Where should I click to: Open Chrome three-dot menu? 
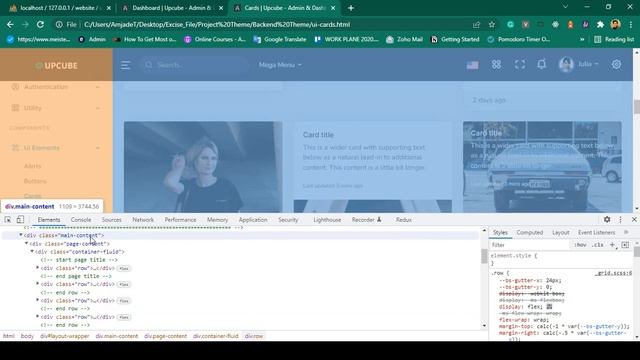point(631,24)
